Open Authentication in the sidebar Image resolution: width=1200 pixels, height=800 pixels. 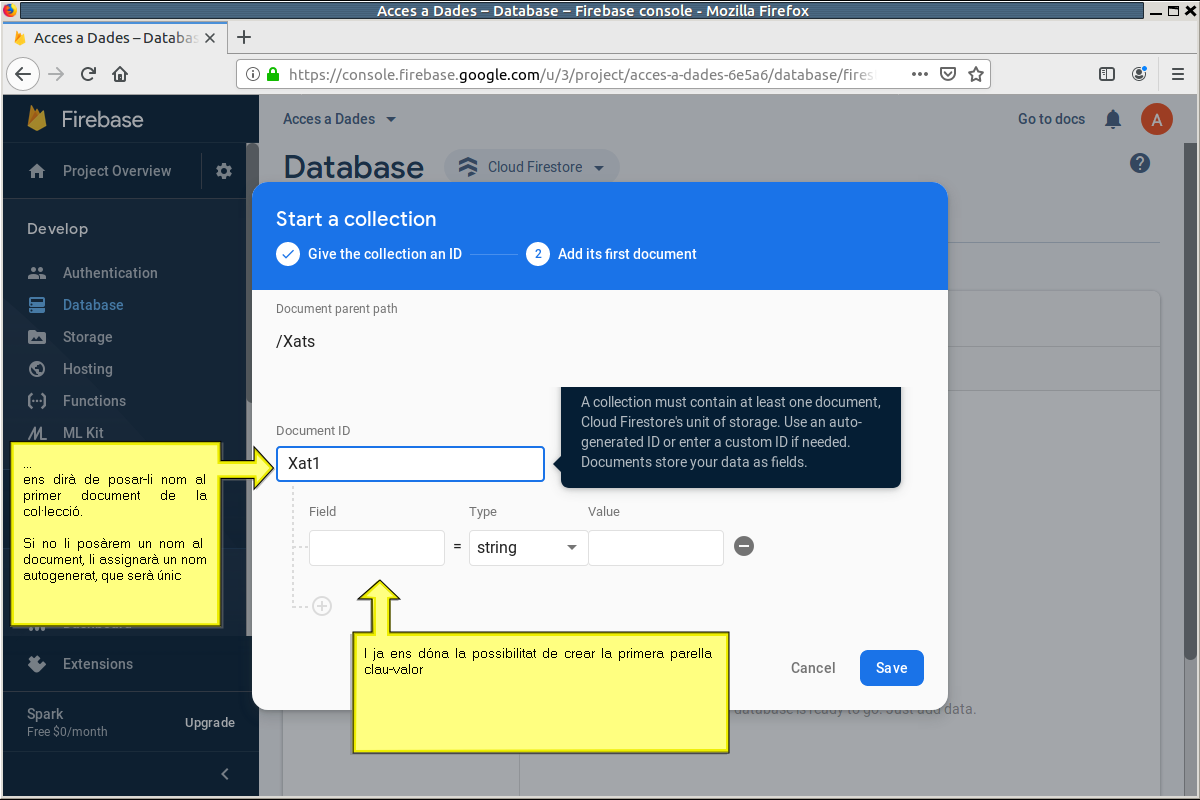click(x=110, y=273)
